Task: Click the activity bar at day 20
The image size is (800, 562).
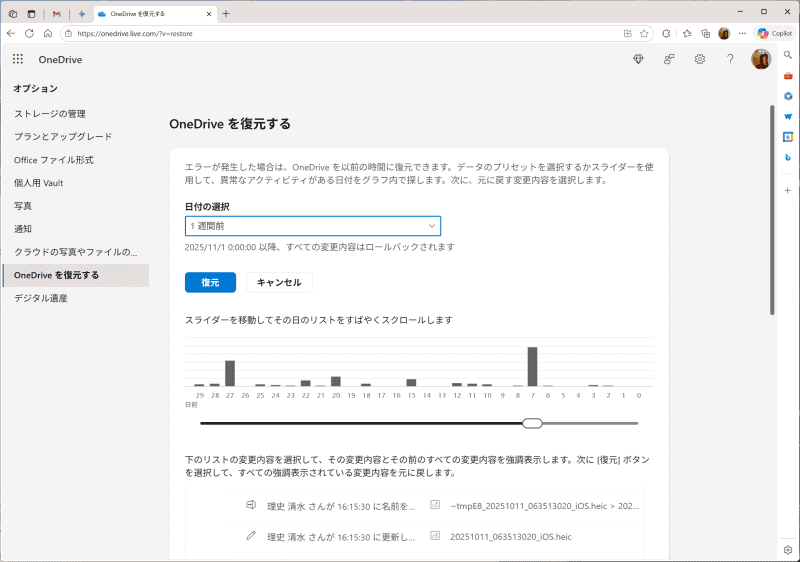Action: 336,381
